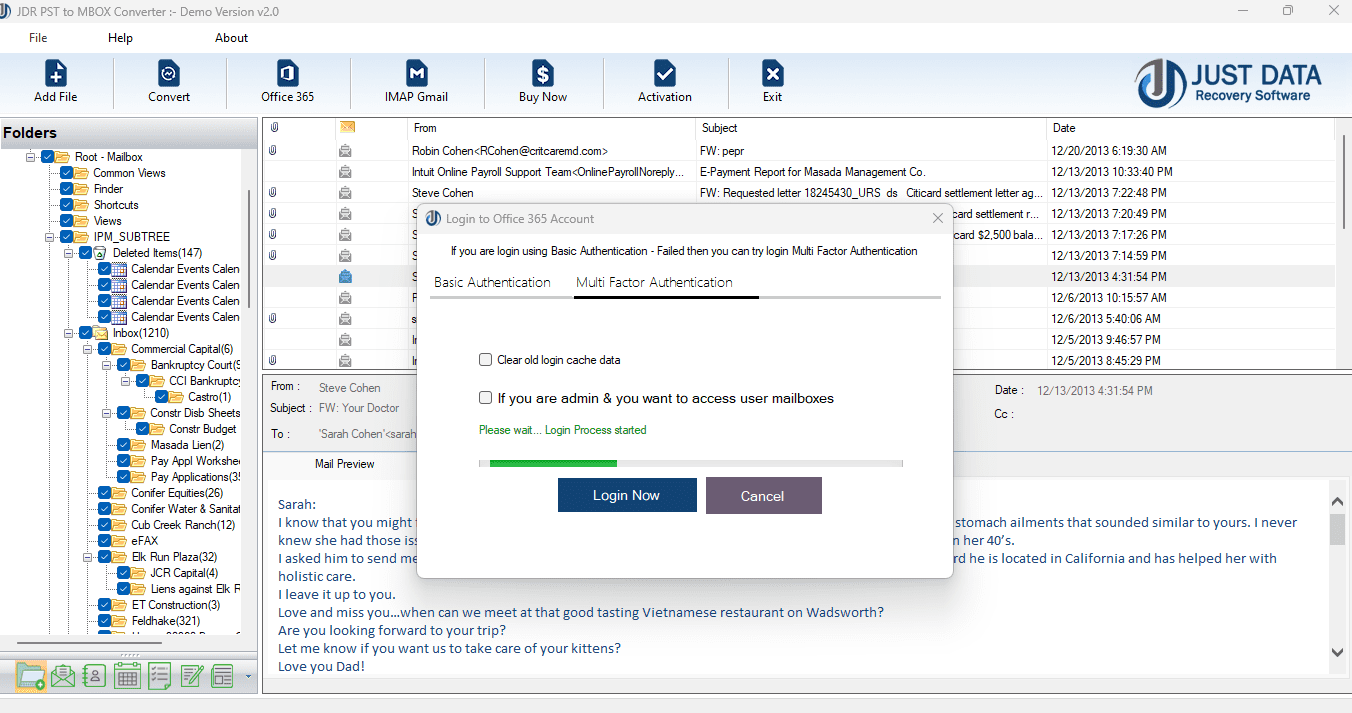Select the IMAP Gmail export icon

tap(416, 80)
